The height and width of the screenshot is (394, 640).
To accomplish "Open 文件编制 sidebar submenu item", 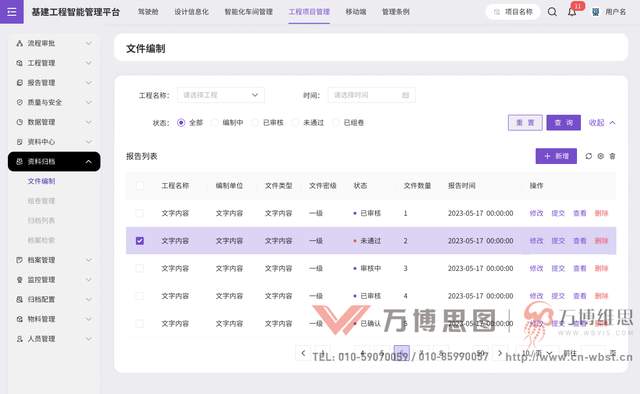I will point(41,181).
